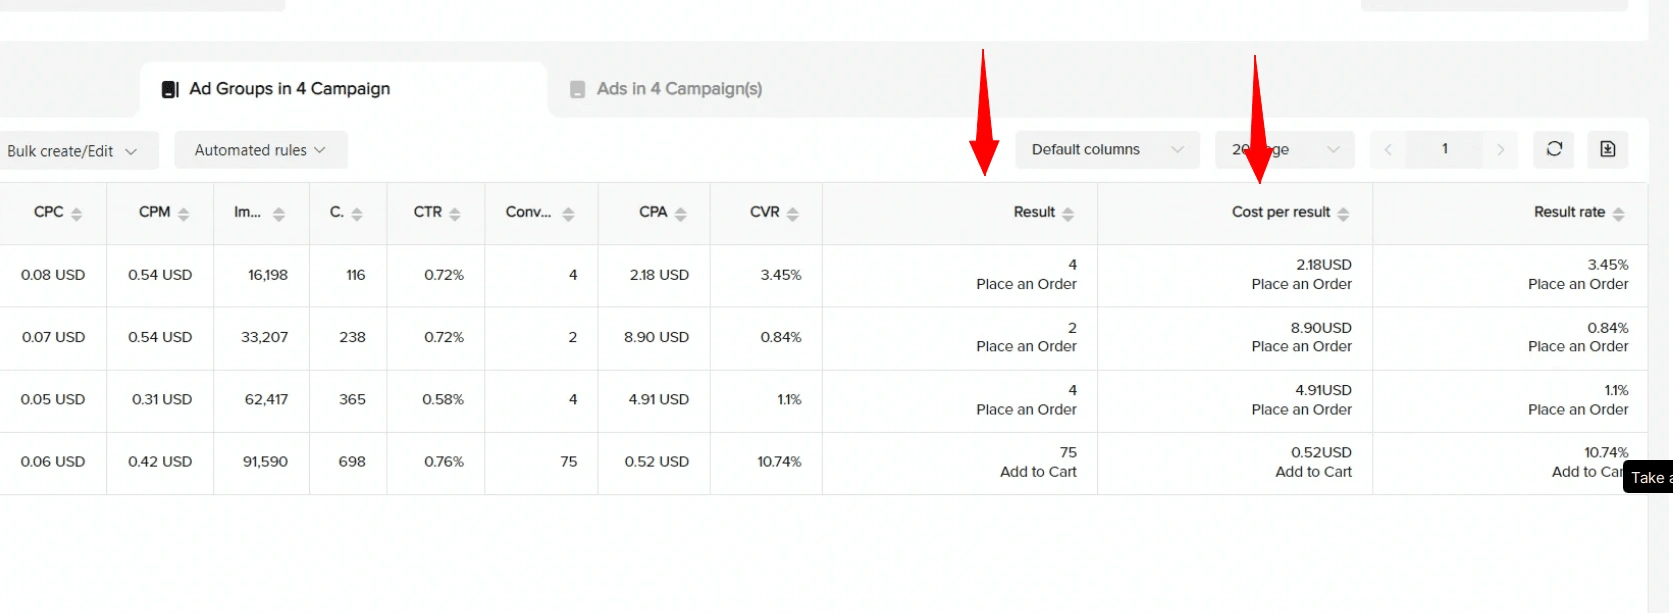1674x614 pixels.
Task: Sort by Conversions column arrows
Action: point(568,213)
